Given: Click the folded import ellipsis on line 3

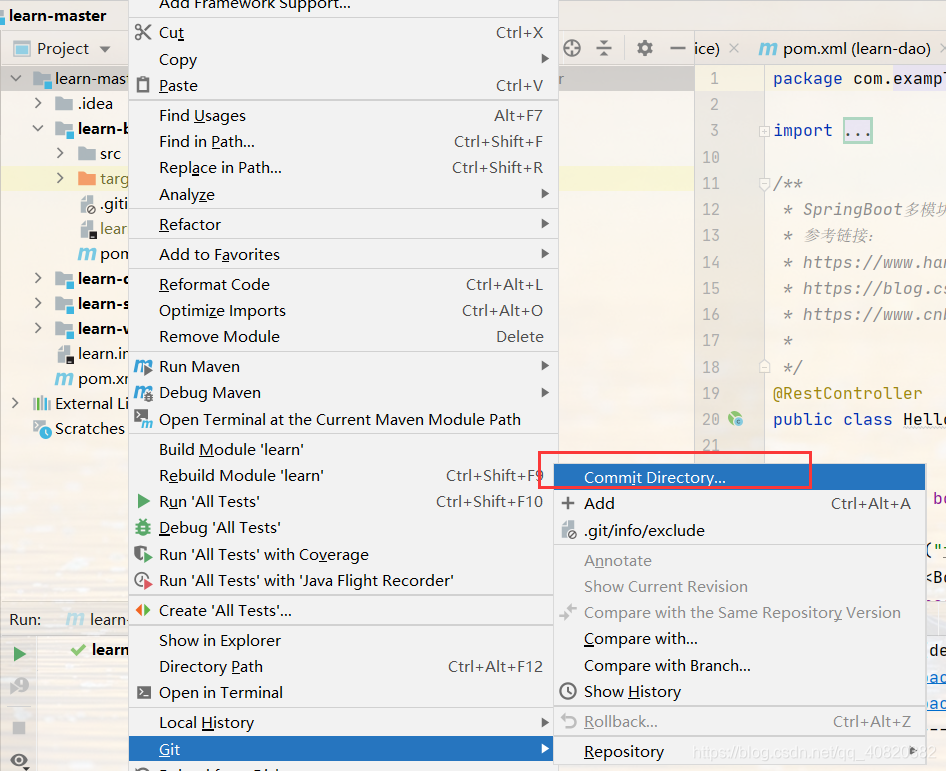Looking at the screenshot, I should click(857, 130).
